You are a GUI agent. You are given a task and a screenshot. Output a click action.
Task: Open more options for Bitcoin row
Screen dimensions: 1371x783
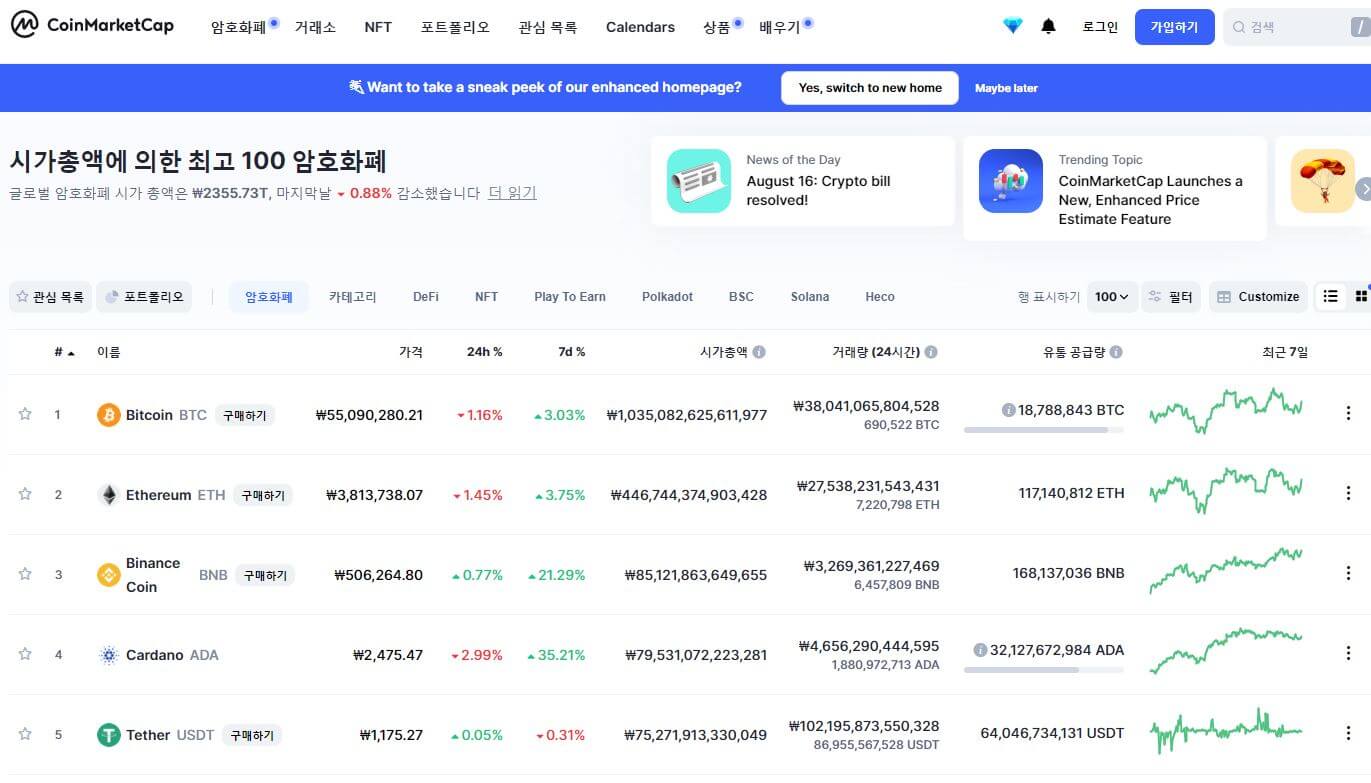(1348, 413)
